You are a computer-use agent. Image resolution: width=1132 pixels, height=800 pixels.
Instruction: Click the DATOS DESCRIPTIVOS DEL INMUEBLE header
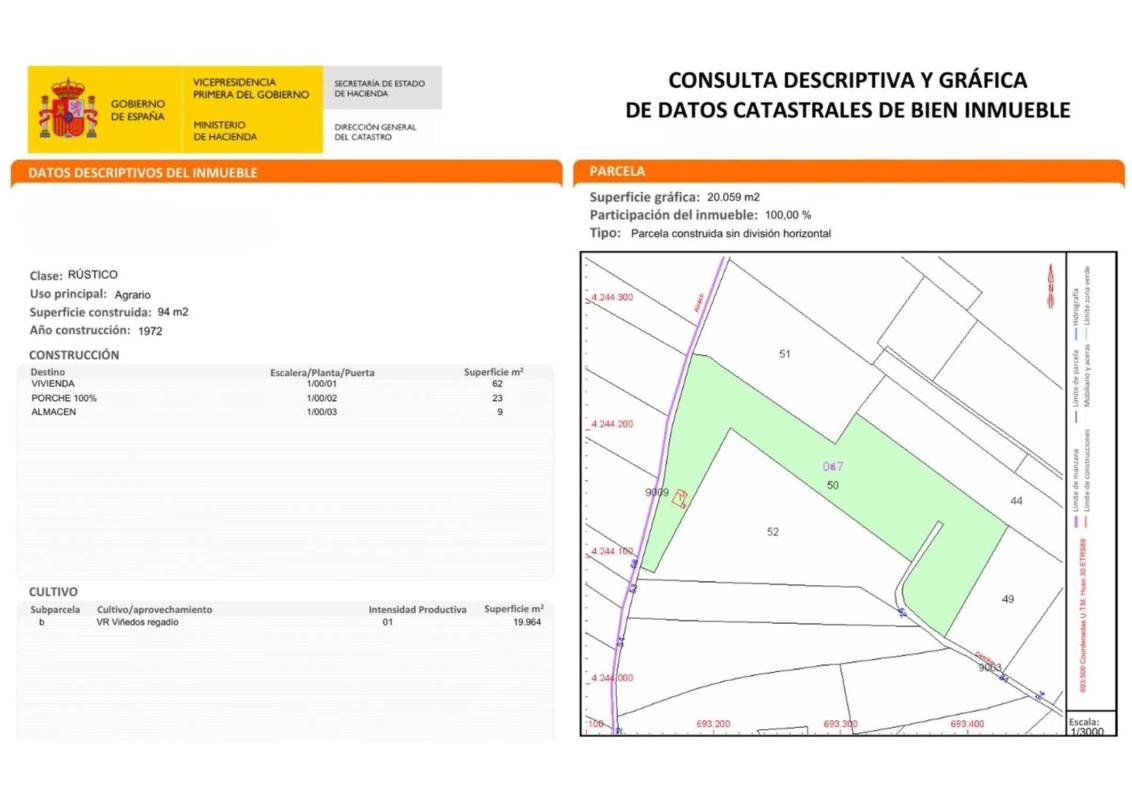click(x=143, y=173)
